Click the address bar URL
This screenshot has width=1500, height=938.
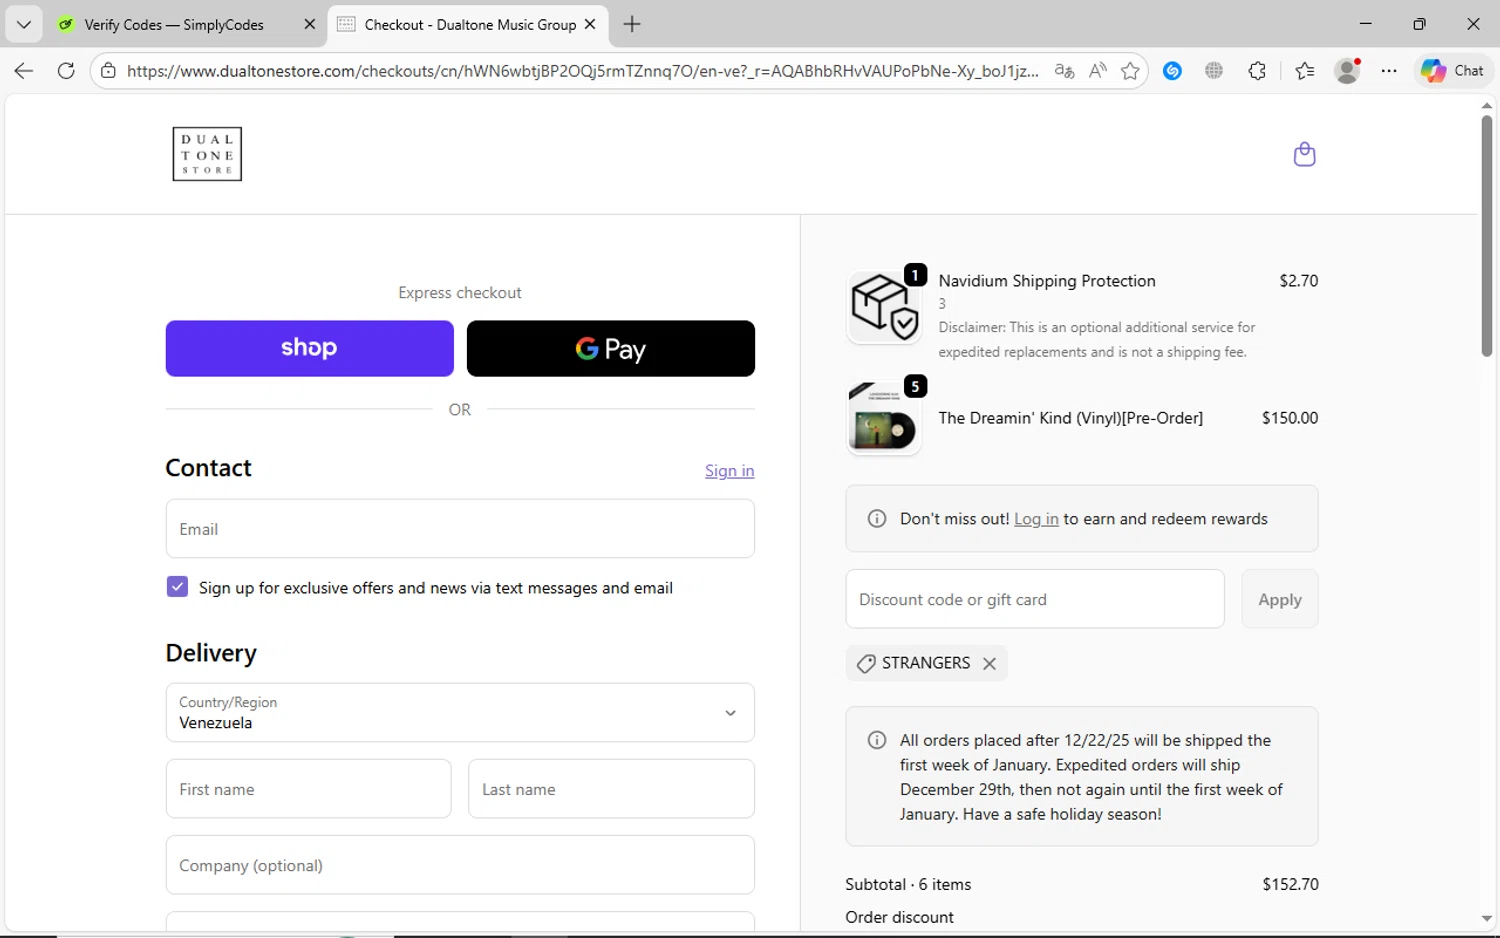click(582, 71)
